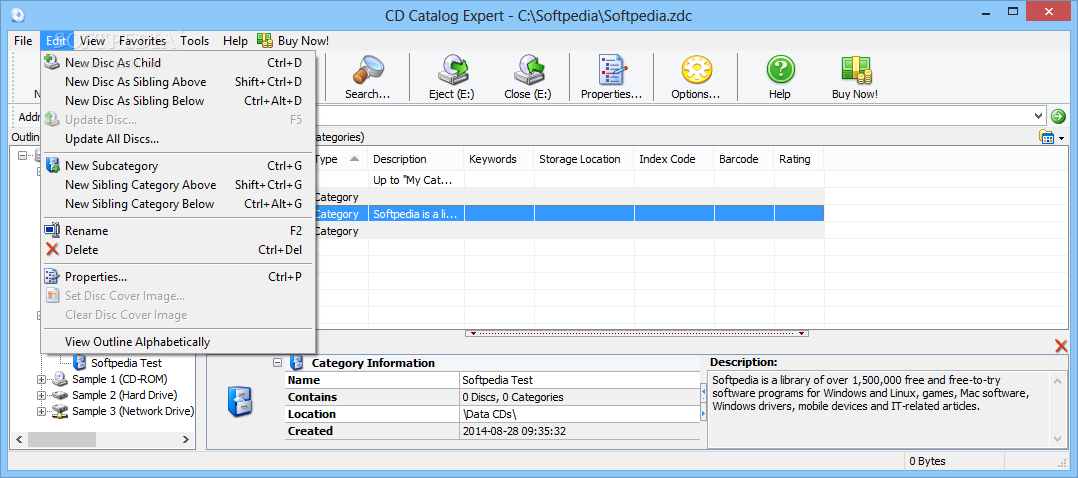Choose New Sibling Category Below
1078x478 pixels.
[x=177, y=204]
